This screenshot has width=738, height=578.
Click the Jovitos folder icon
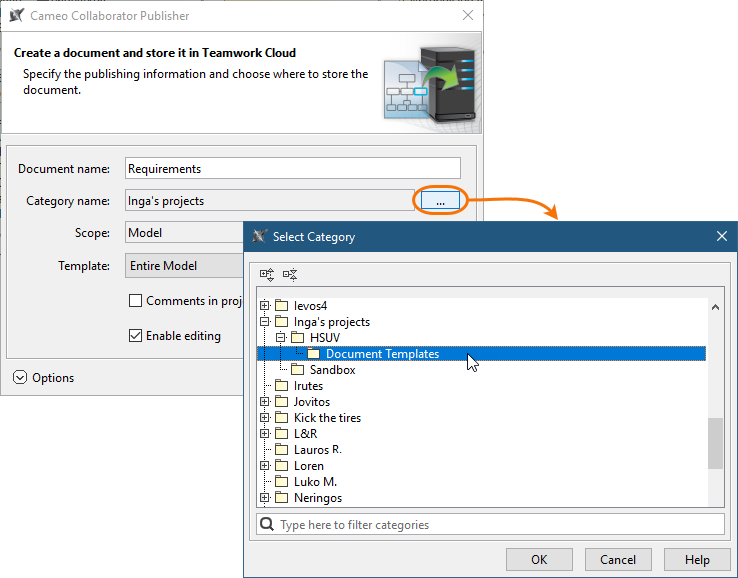point(281,401)
